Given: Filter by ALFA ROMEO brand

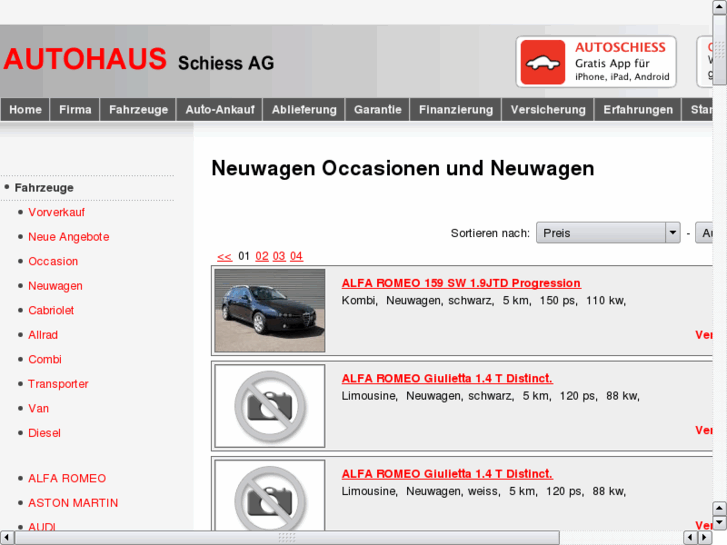Looking at the screenshot, I should tap(67, 479).
